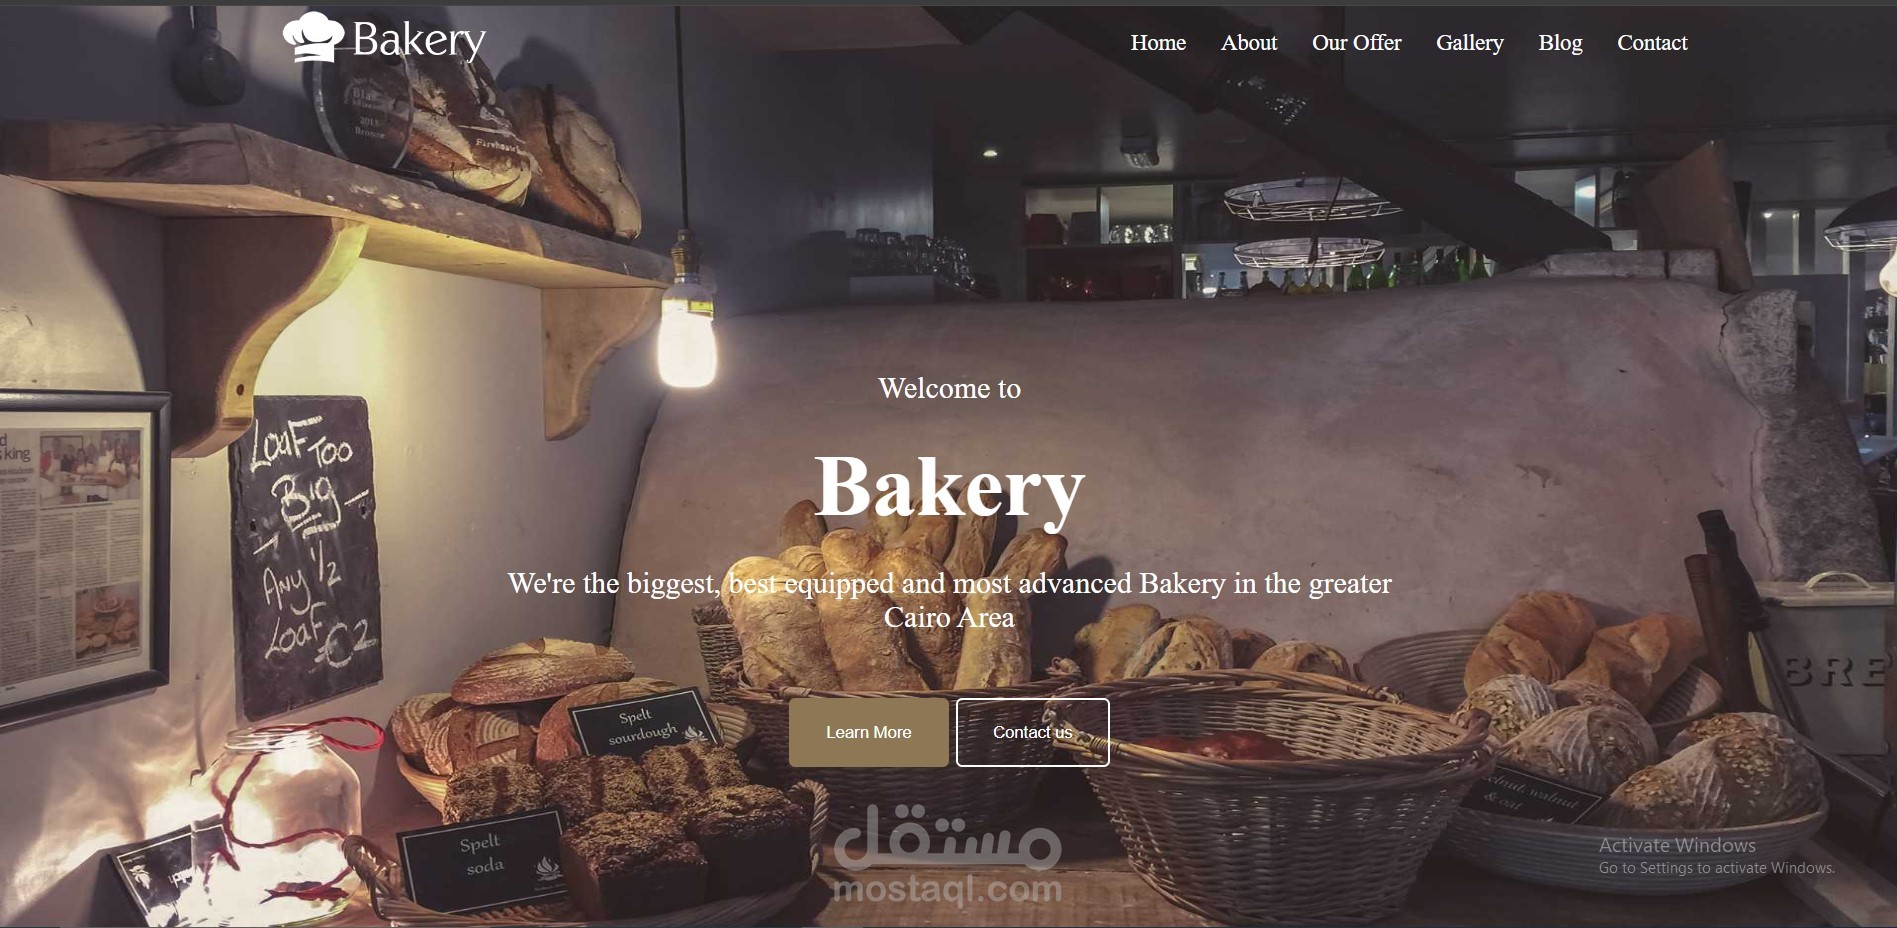Open the Gallery navigation link

(x=1469, y=43)
